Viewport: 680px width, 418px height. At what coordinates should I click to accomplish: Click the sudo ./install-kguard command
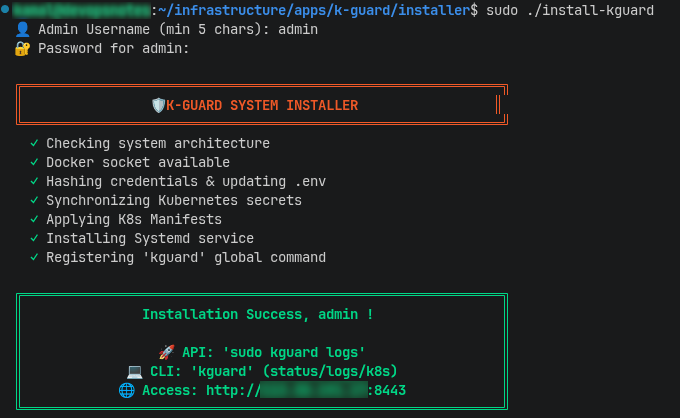570,10
